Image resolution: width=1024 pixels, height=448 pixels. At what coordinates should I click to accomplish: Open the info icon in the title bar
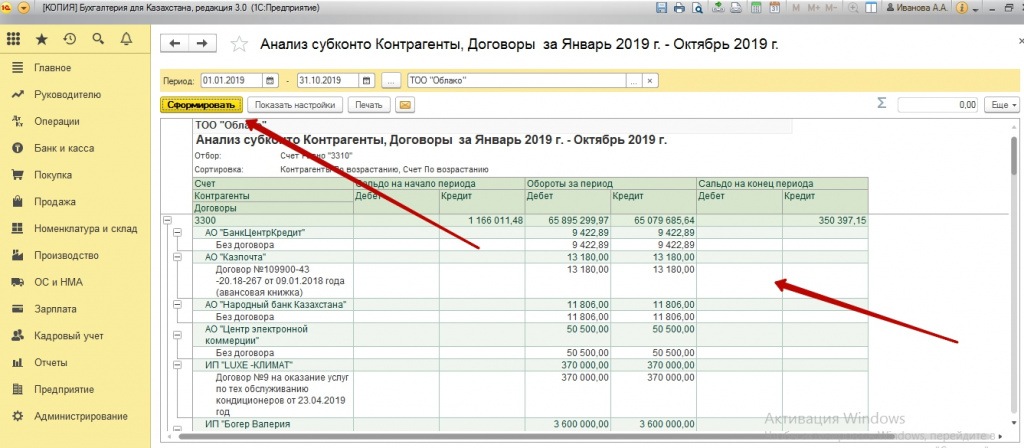tap(961, 8)
